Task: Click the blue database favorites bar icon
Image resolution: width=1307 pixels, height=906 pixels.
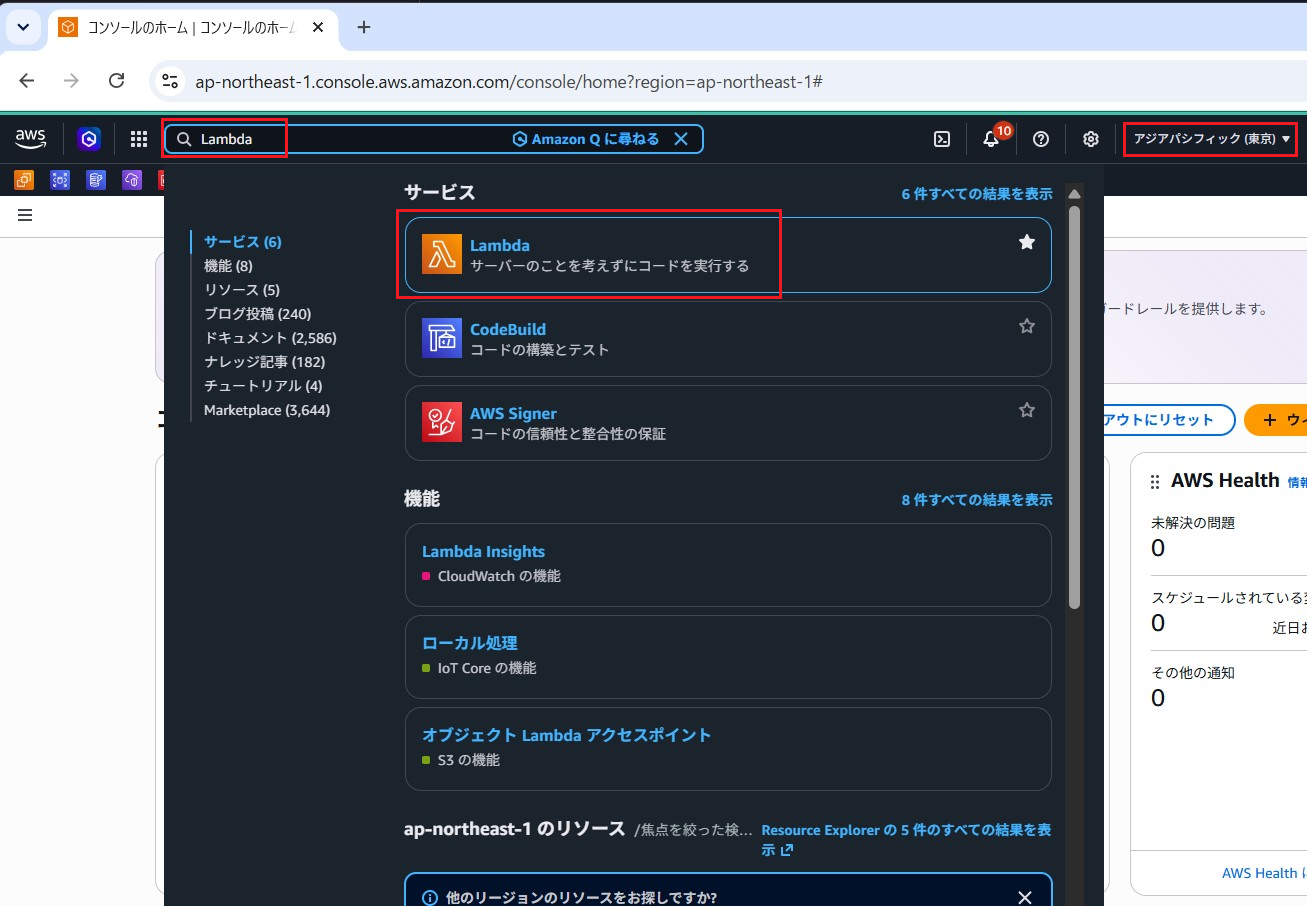Action: 96,180
